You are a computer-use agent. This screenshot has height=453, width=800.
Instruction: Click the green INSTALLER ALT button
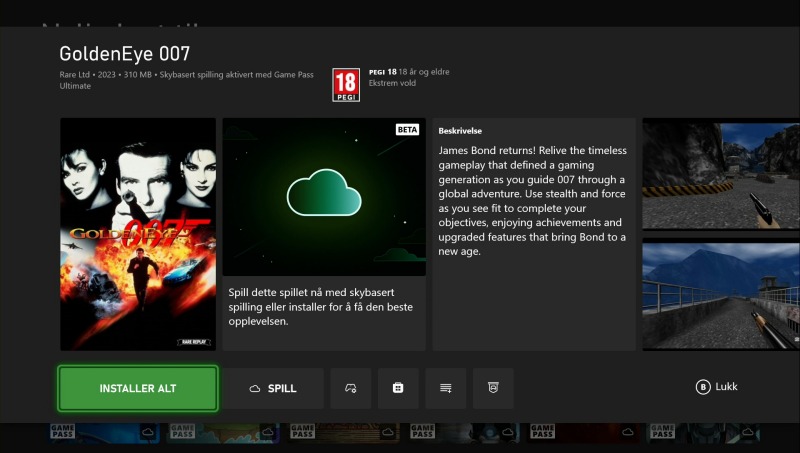[x=138, y=388]
